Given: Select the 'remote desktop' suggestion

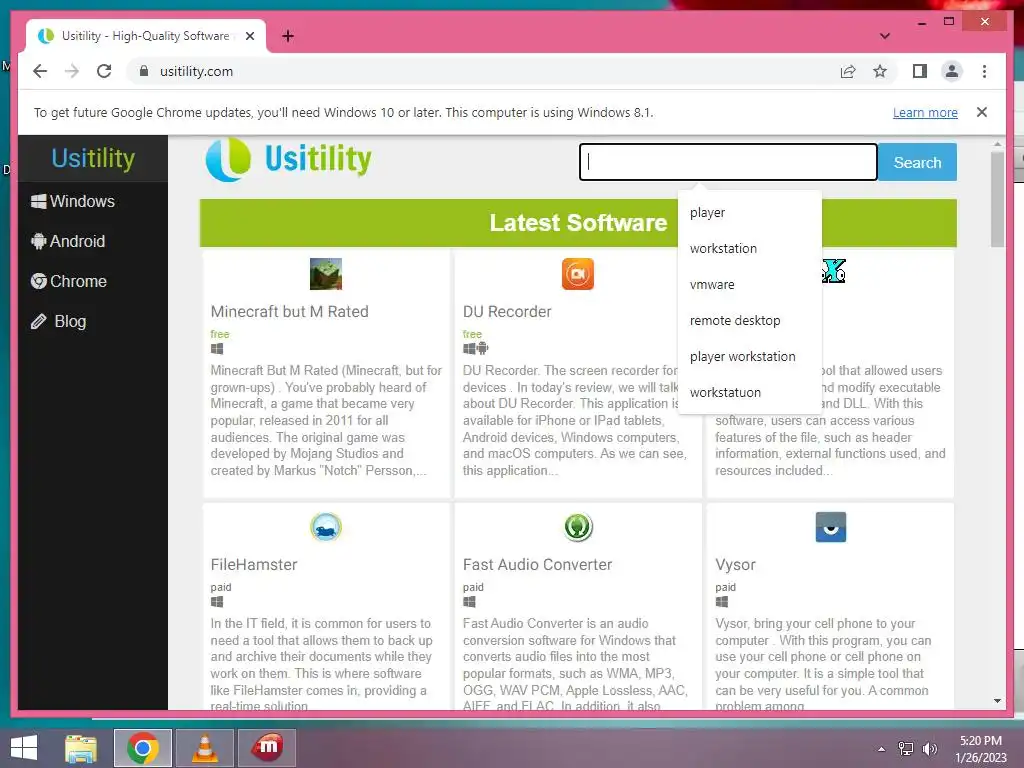Looking at the screenshot, I should (x=750, y=321).
